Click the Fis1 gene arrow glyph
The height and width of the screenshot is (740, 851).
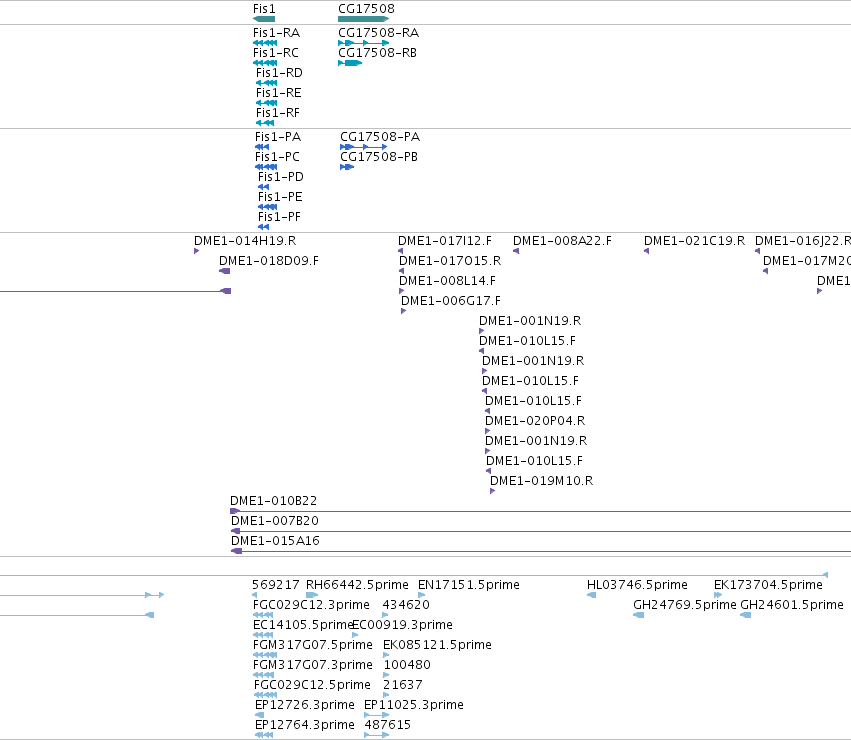[264, 19]
